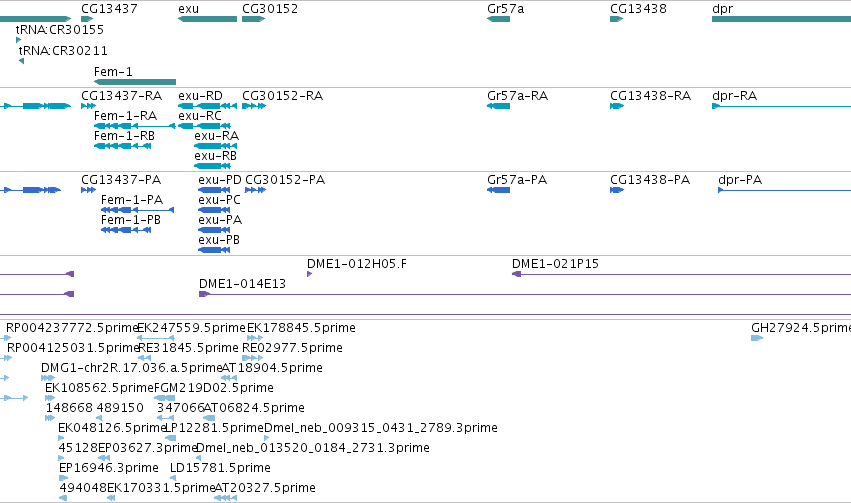Open Dmel_neb_013520_0184_2731.3prime feature

(313, 448)
